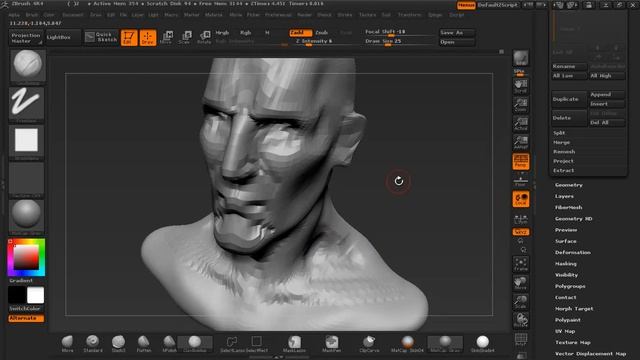Select the Rotate transform mode icon

point(204,37)
